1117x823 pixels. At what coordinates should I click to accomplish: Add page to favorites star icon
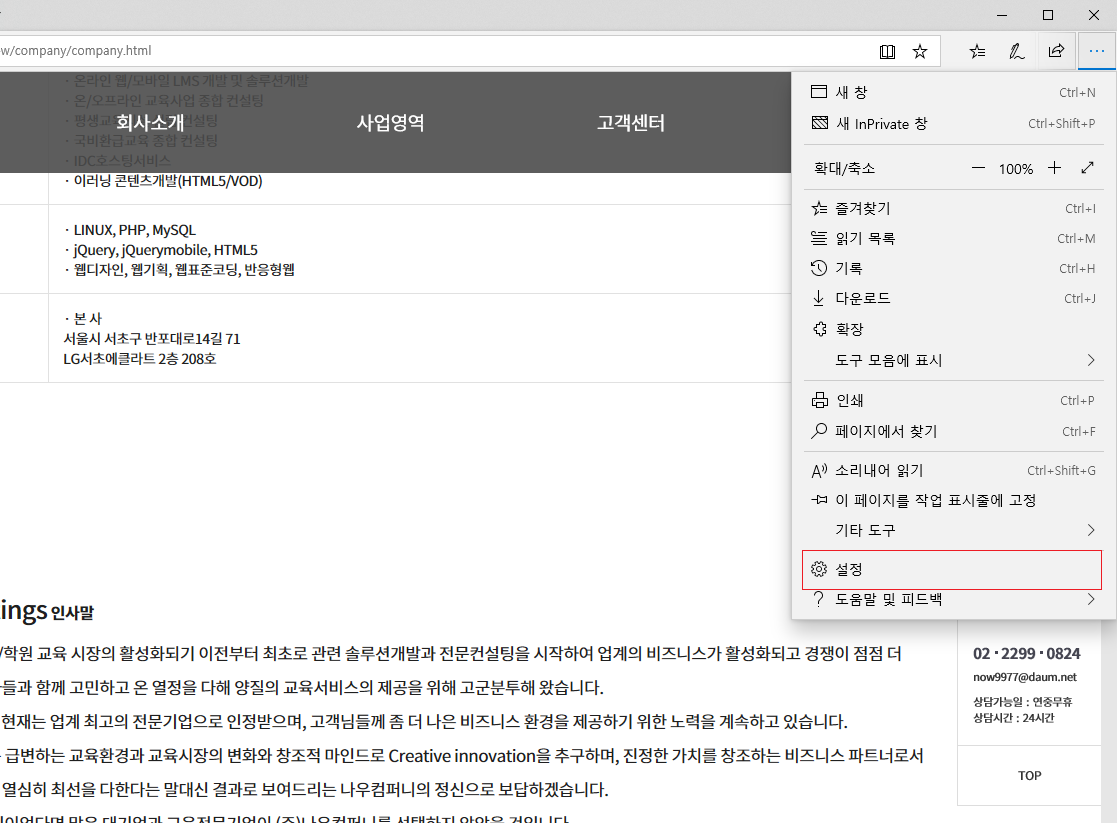(920, 51)
